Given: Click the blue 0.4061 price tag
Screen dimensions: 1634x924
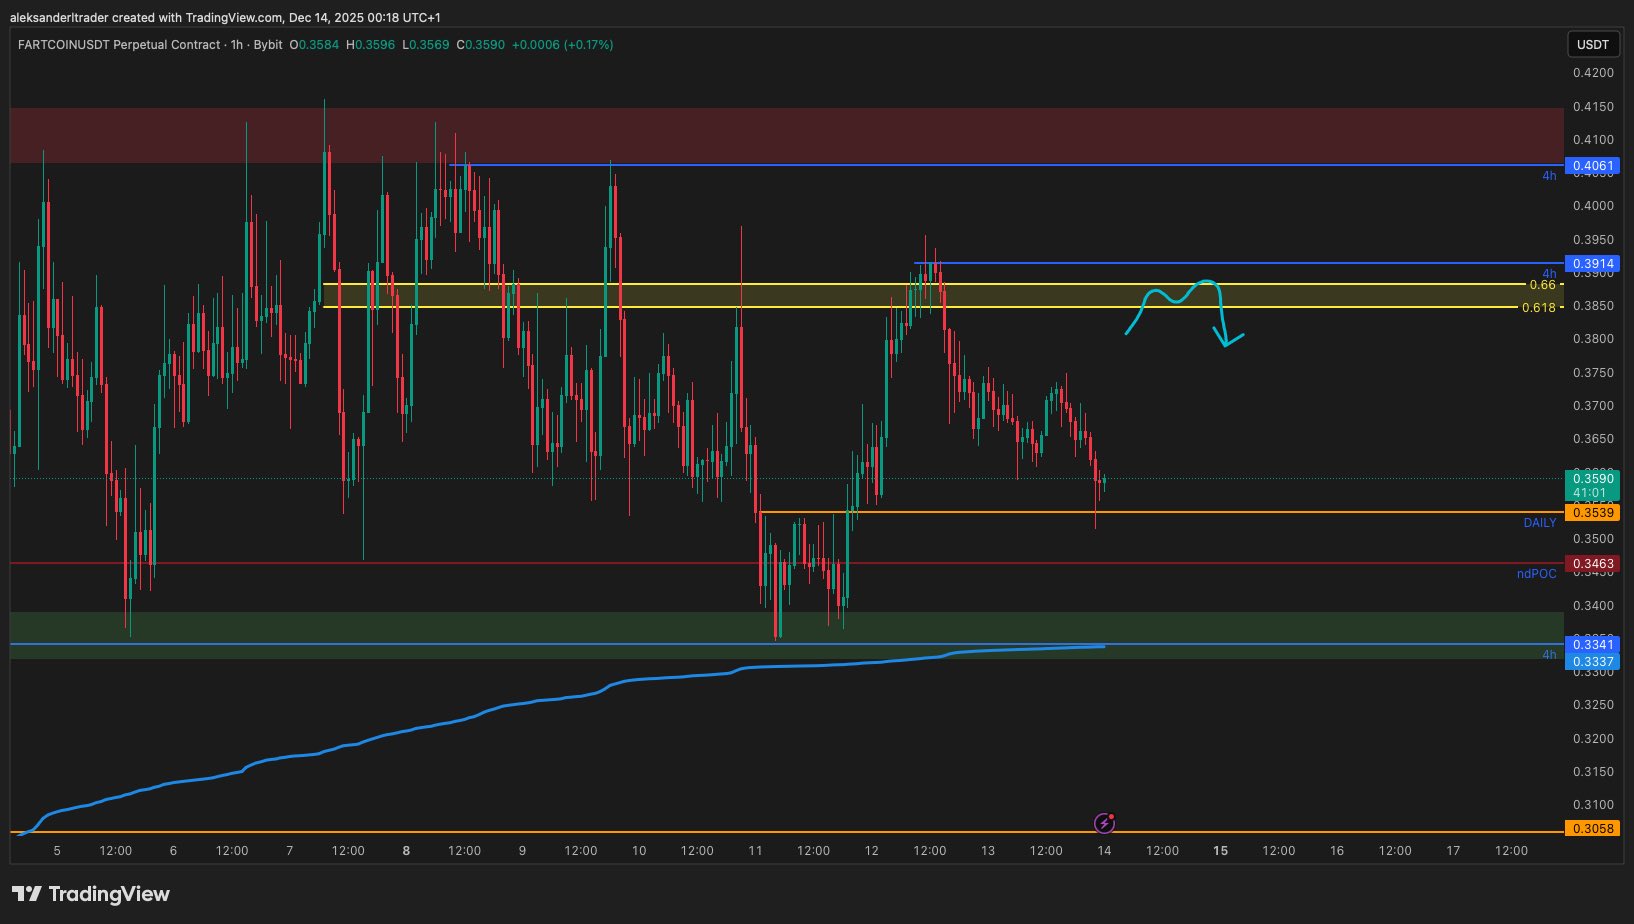Looking at the screenshot, I should [1591, 166].
